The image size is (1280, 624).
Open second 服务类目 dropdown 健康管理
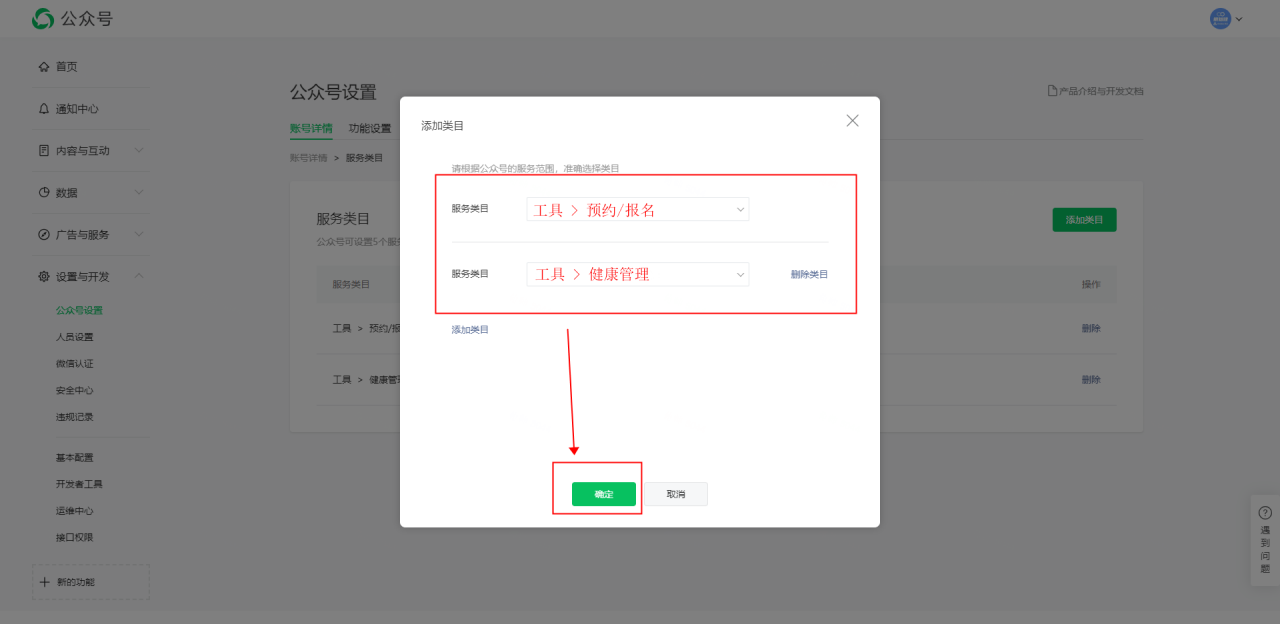pos(638,274)
